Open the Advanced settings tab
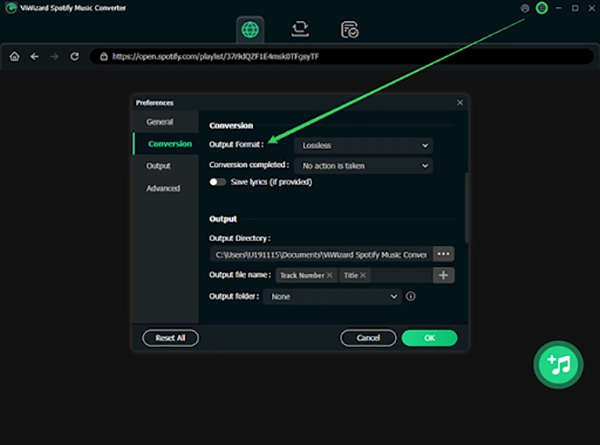 165,188
